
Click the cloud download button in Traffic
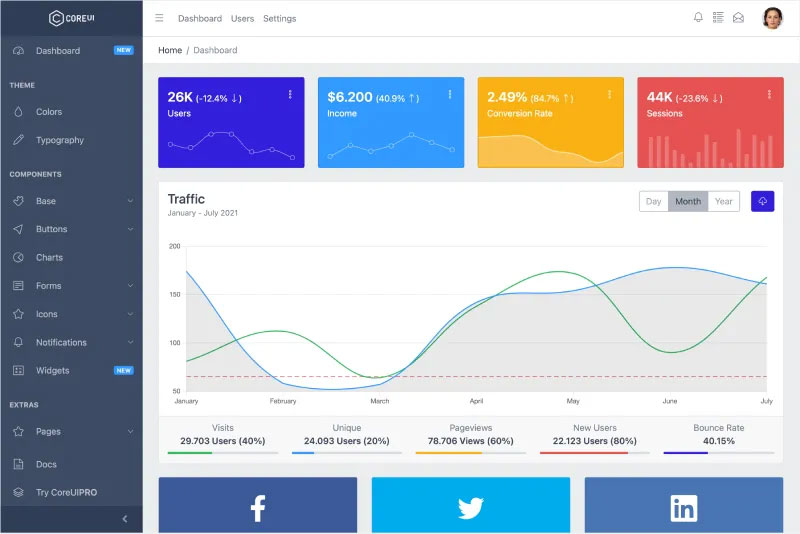[x=762, y=201]
